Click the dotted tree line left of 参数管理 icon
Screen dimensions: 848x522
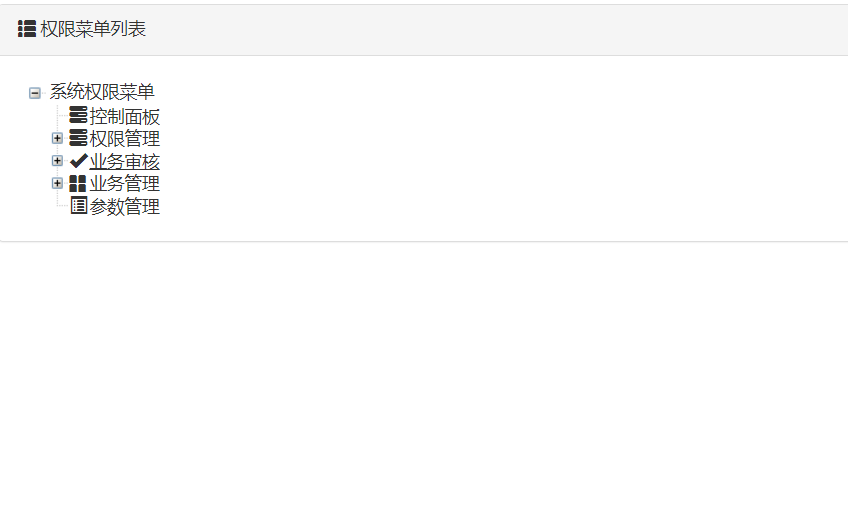point(62,207)
